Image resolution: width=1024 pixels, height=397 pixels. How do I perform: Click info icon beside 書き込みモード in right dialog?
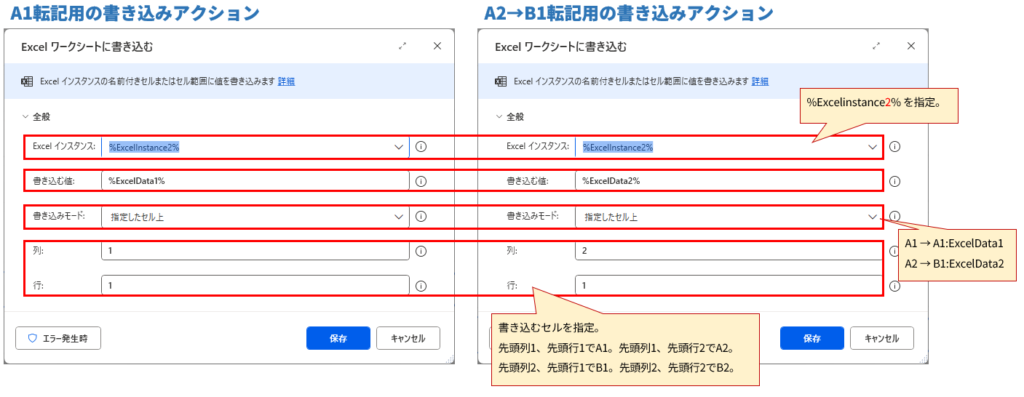pyautogui.click(x=895, y=216)
